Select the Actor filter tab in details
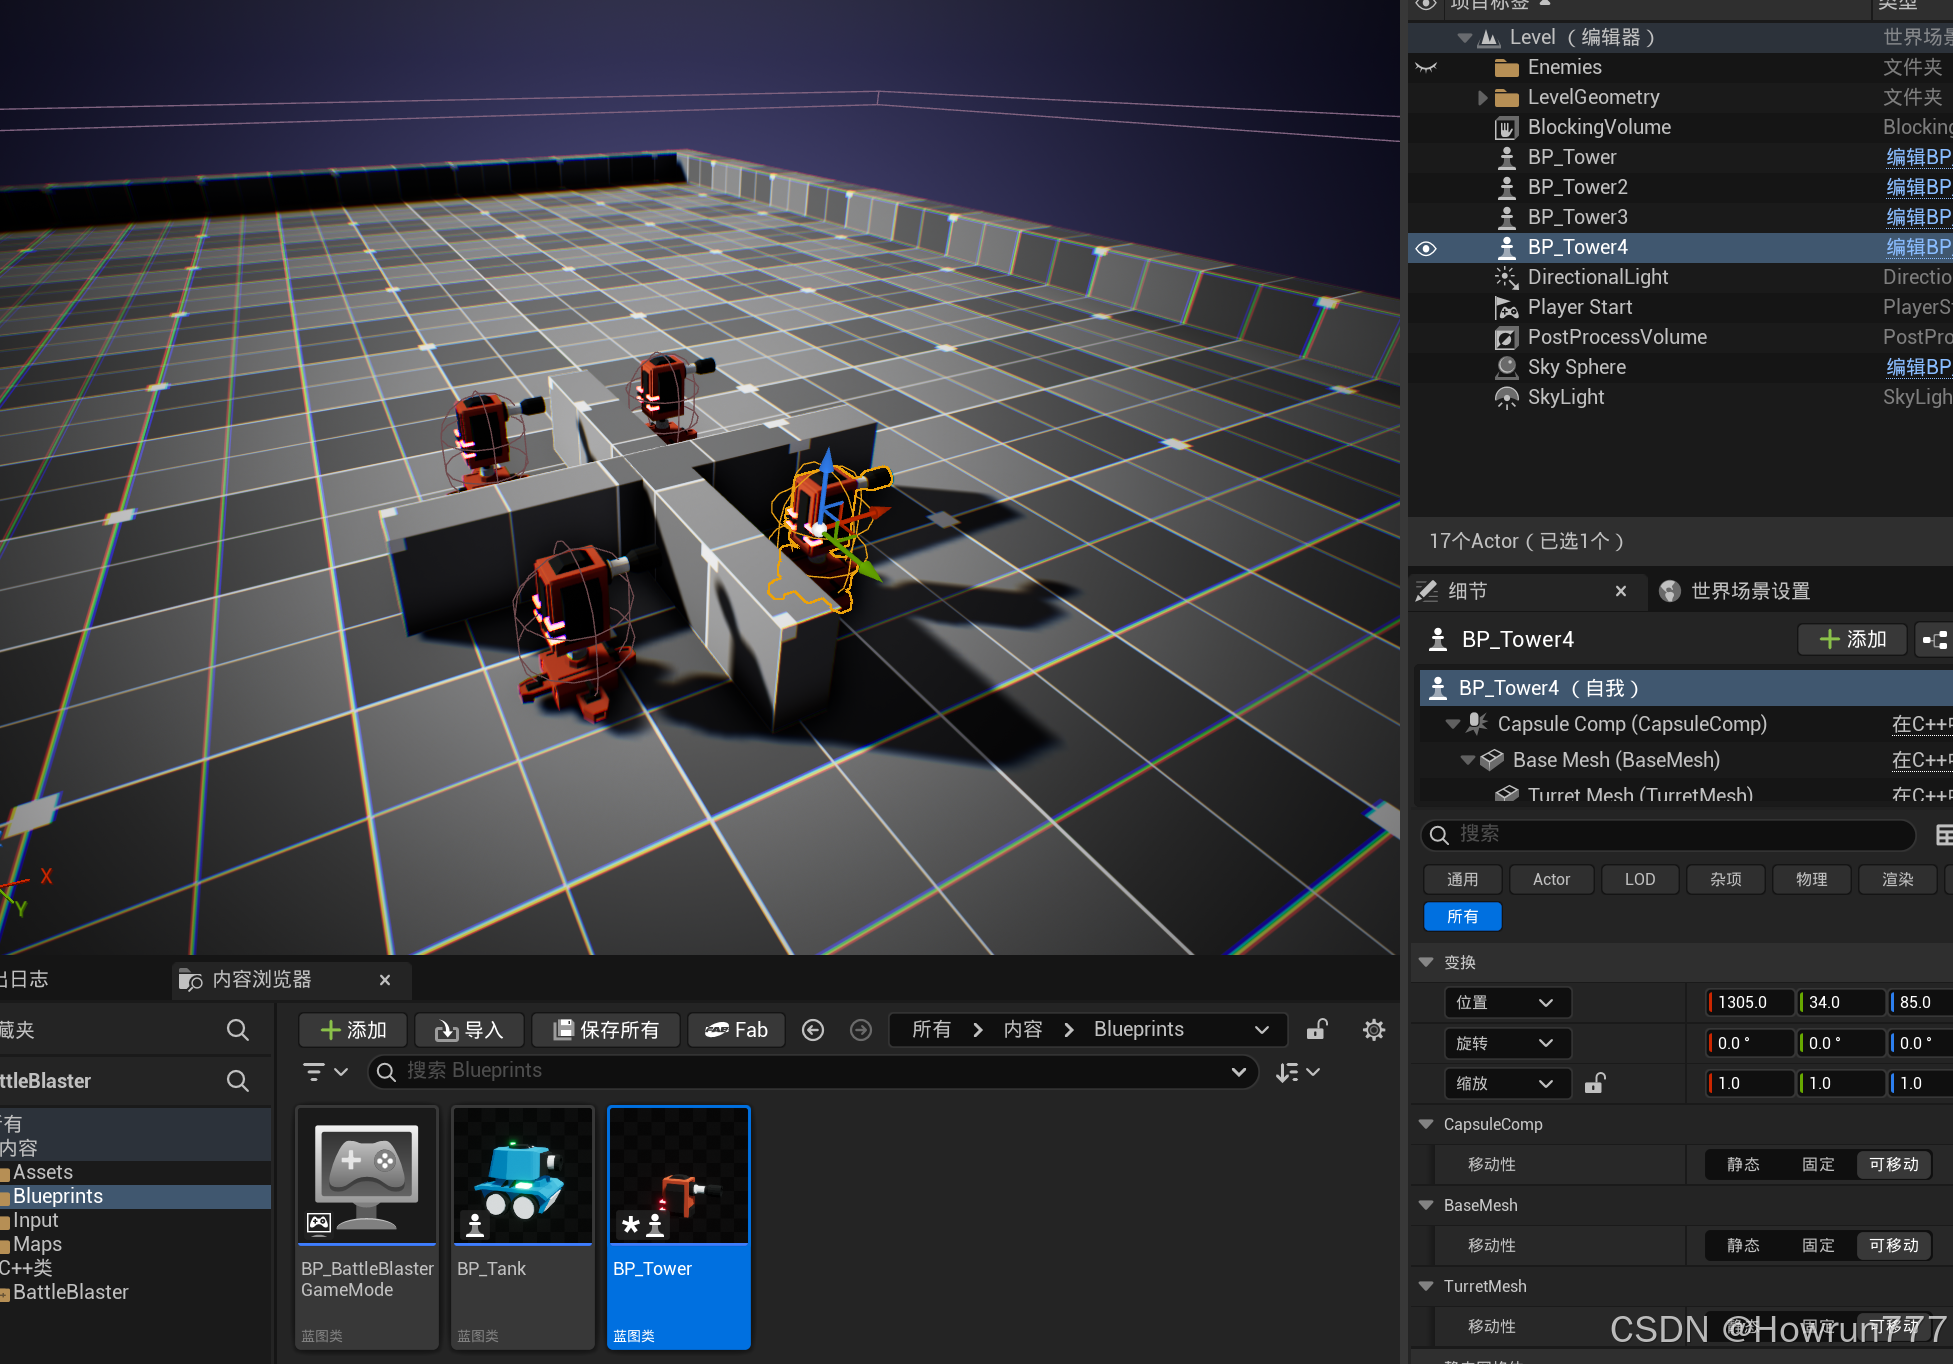The width and height of the screenshot is (1953, 1364). click(x=1551, y=879)
